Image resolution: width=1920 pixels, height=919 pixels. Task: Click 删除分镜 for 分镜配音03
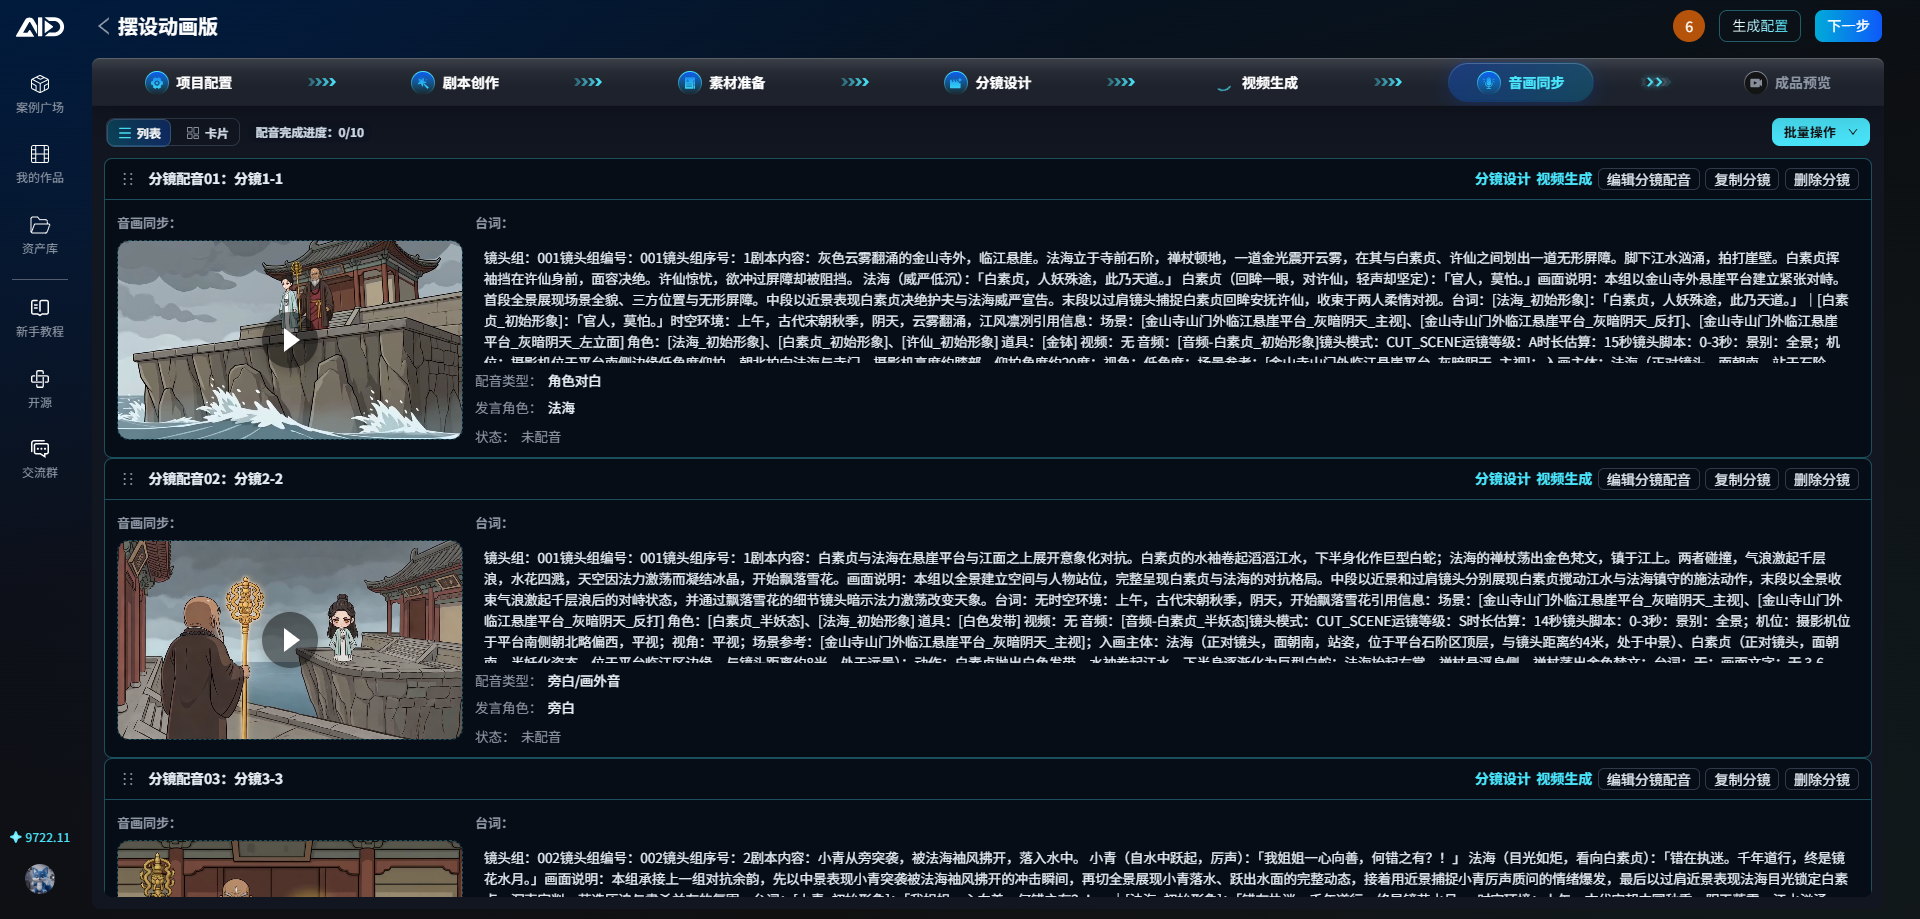click(1822, 780)
